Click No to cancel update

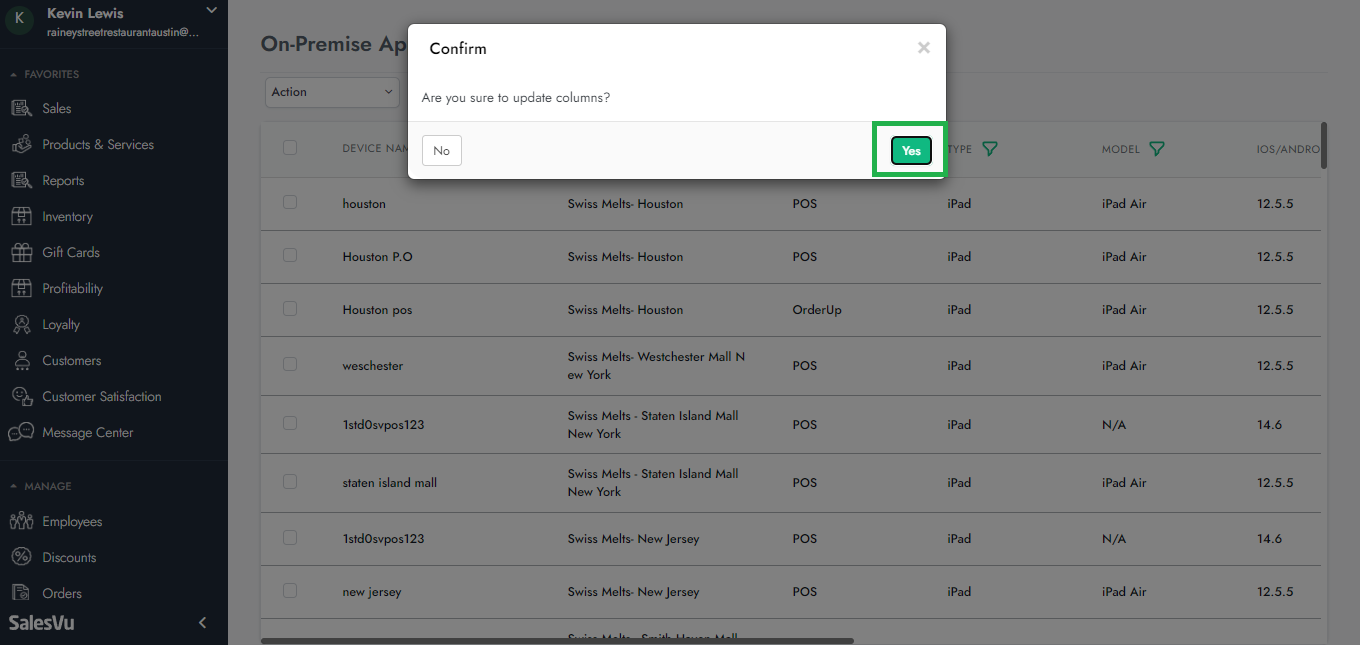(441, 151)
